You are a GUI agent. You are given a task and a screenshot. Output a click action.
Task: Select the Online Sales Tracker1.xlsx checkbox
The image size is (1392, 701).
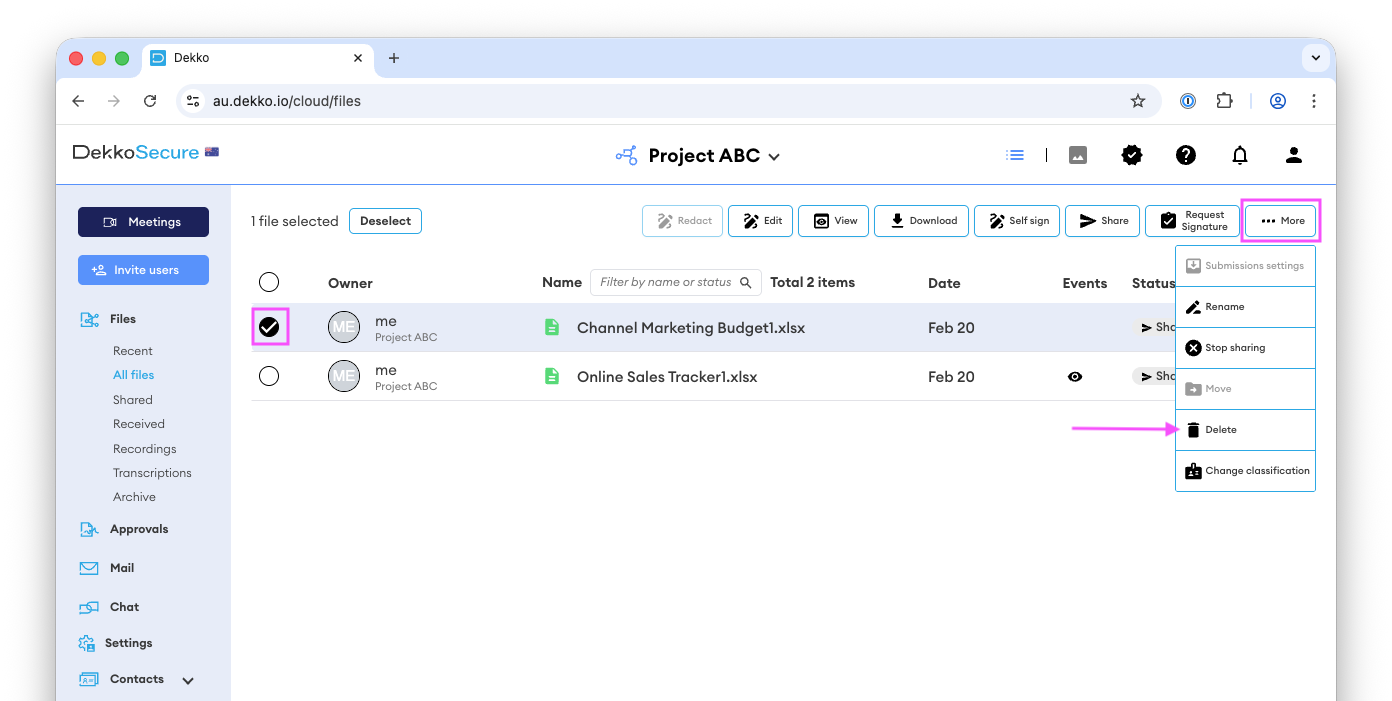(269, 376)
